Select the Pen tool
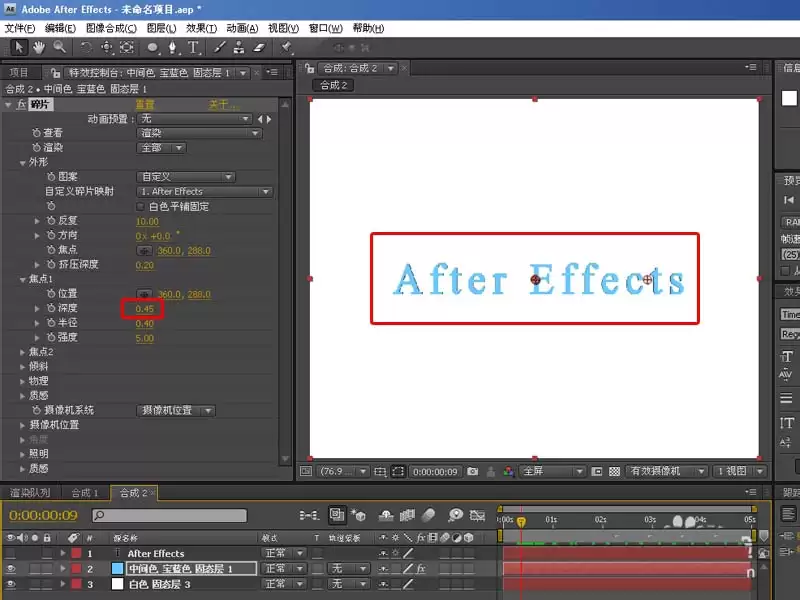The image size is (800, 600). click(172, 48)
